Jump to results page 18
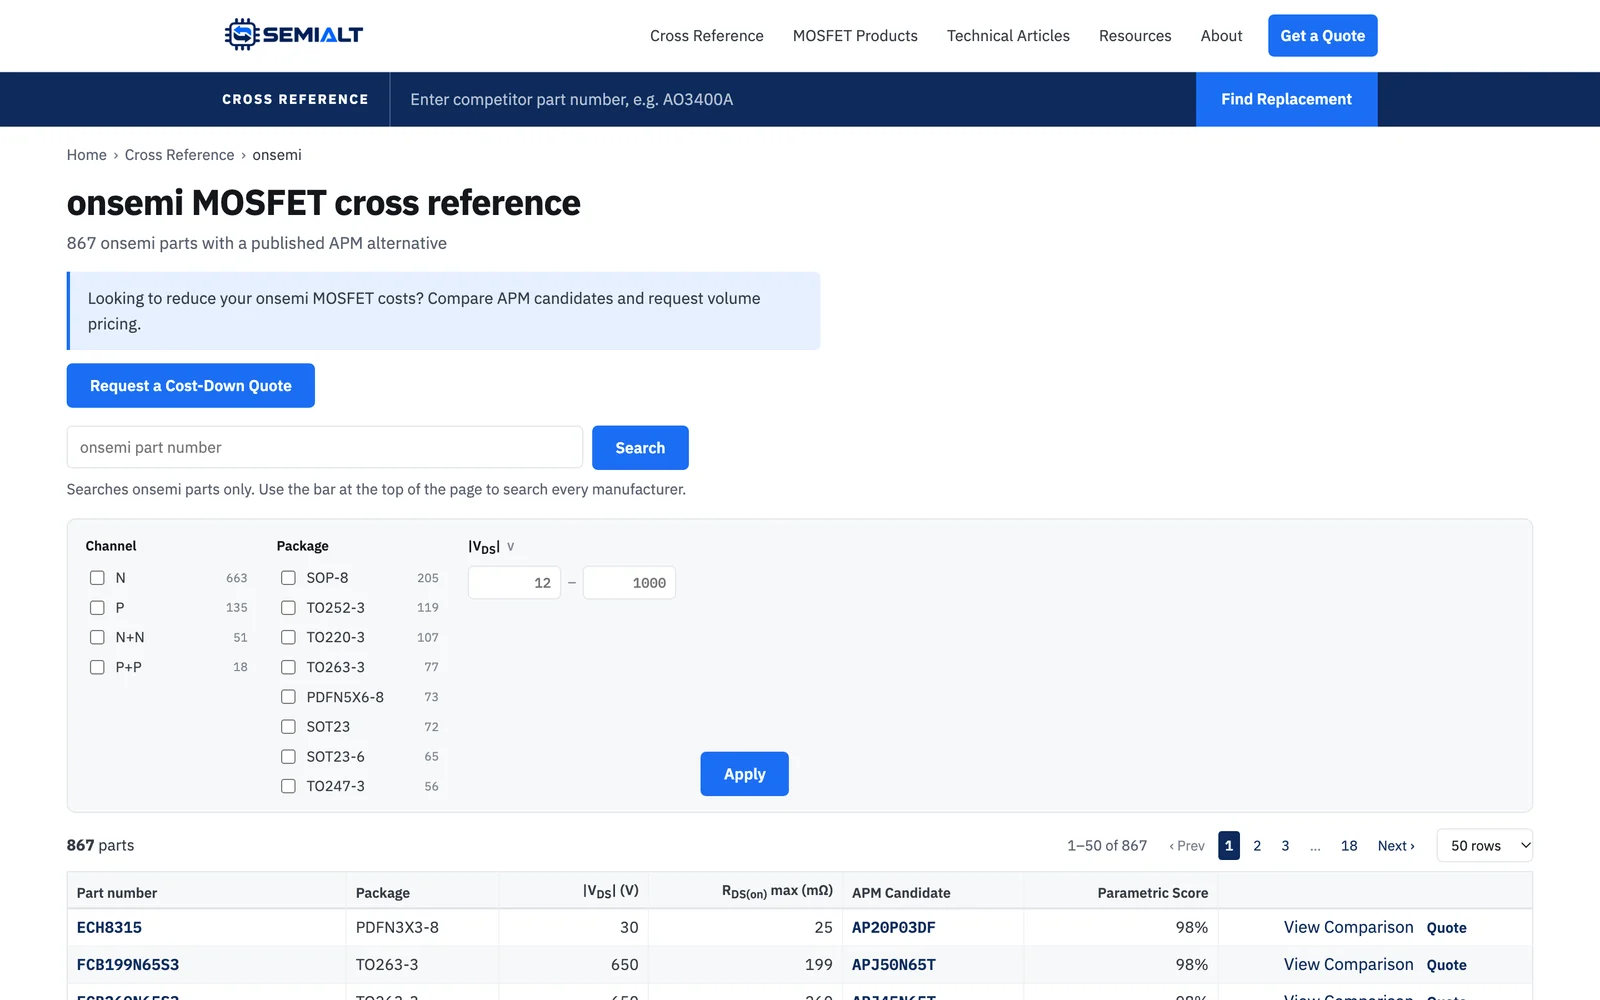The image size is (1600, 1000). [x=1349, y=846]
